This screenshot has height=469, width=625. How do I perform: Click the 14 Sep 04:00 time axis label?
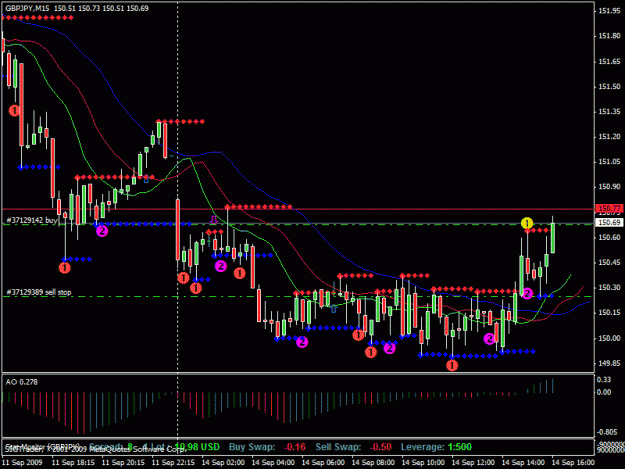coord(273,463)
